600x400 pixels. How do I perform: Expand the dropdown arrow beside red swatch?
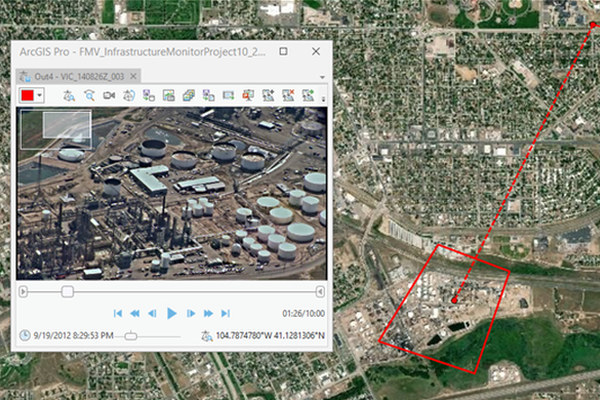(x=40, y=95)
